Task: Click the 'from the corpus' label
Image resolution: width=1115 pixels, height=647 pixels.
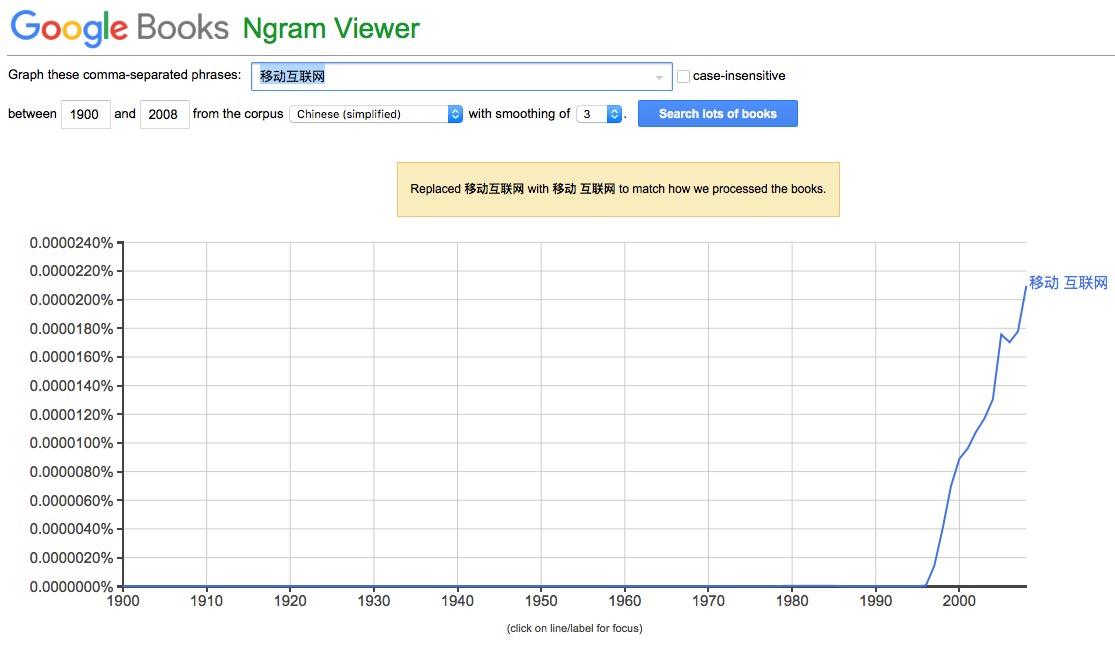Action: [238, 114]
